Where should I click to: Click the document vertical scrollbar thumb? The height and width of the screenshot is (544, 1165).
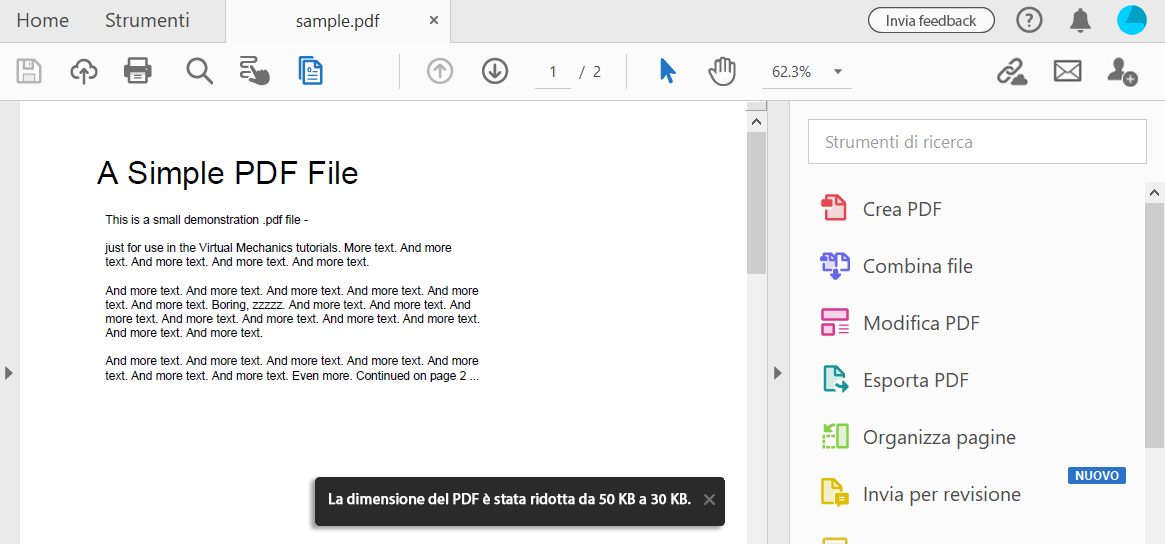tap(756, 203)
